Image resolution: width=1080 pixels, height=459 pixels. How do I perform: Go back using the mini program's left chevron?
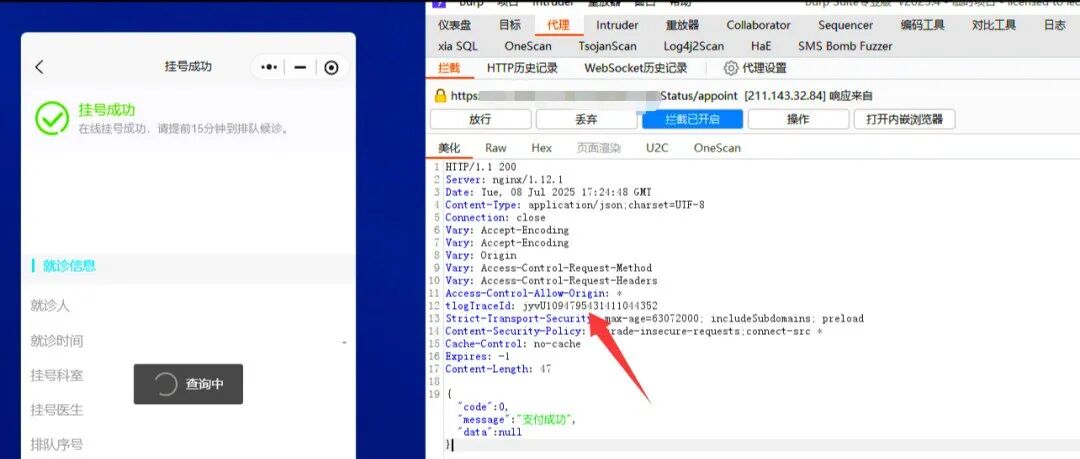point(39,67)
